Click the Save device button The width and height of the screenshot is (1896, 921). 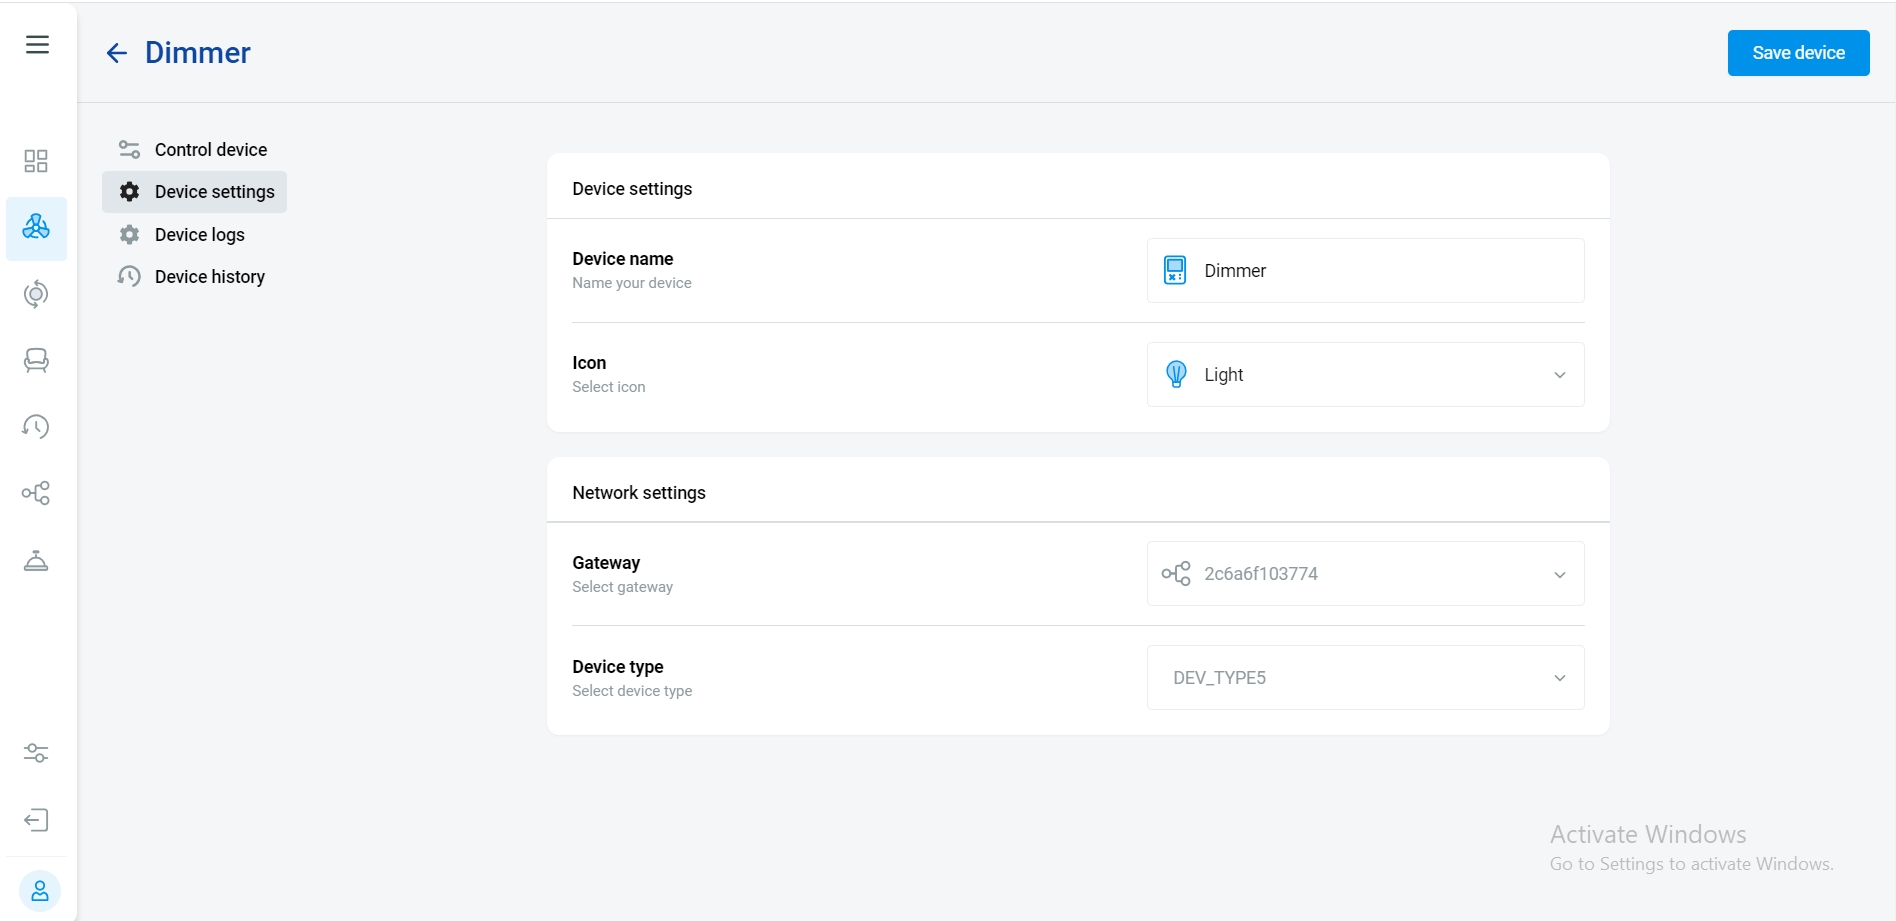[1798, 53]
